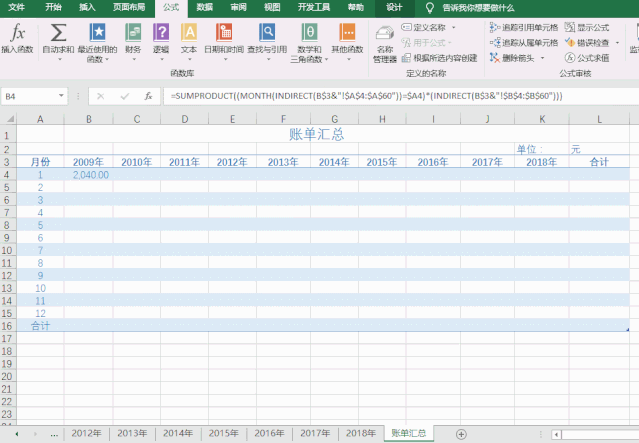Click the cancel X in formula bar
Screen dimensions: 639x443
click(100, 97)
